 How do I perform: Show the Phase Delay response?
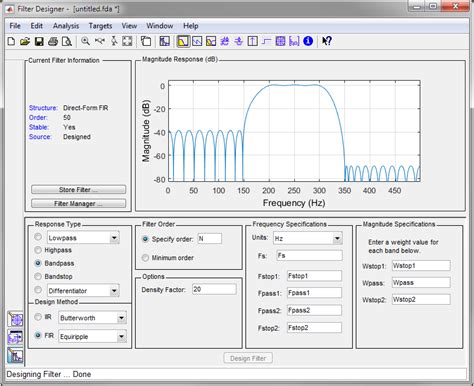(239, 41)
